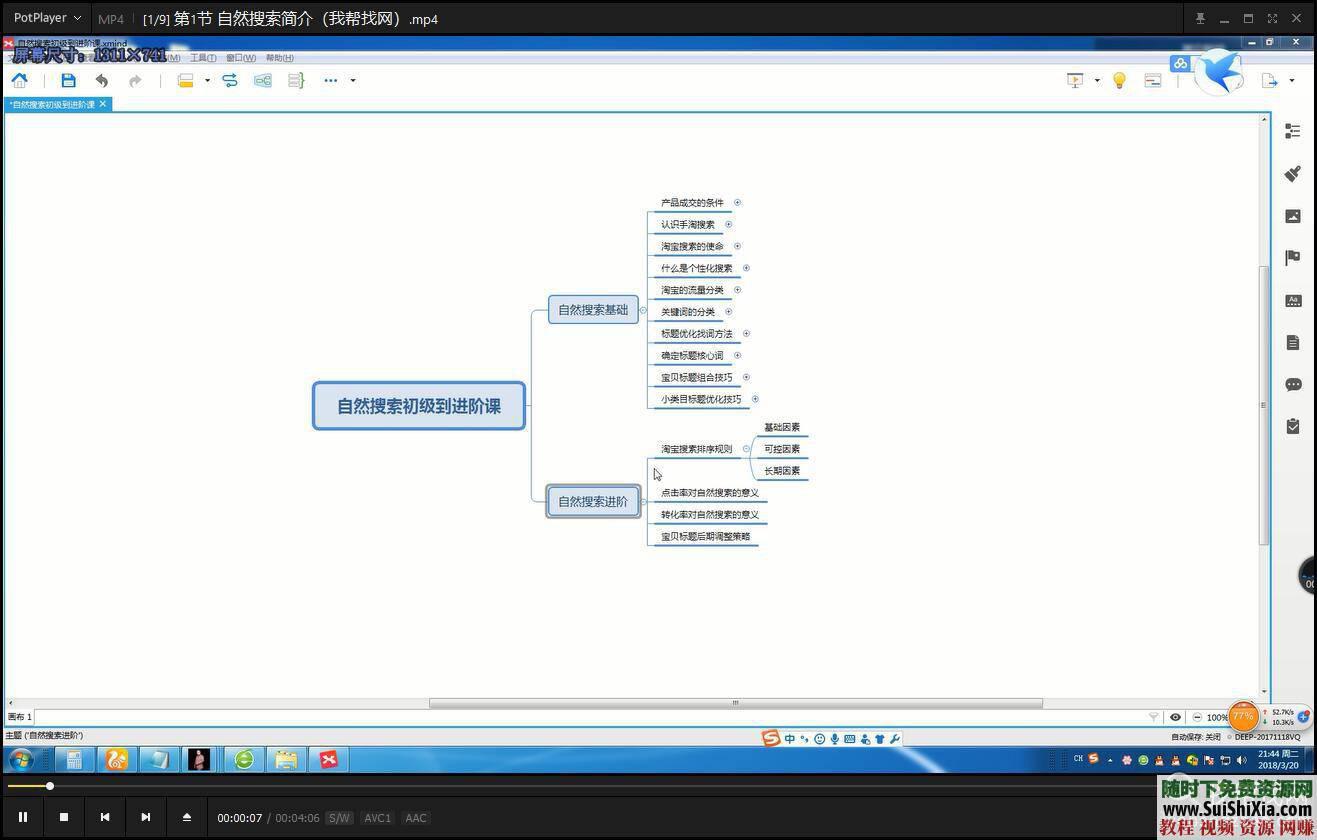
Task: Open the 工具 menu in the menu bar
Action: pos(203,58)
